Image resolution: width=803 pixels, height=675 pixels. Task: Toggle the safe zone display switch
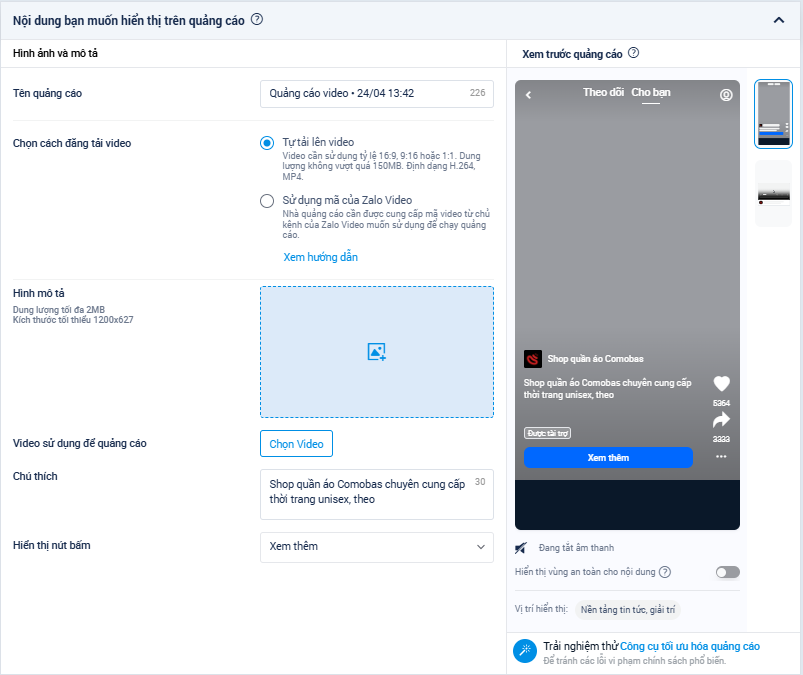pos(727,572)
